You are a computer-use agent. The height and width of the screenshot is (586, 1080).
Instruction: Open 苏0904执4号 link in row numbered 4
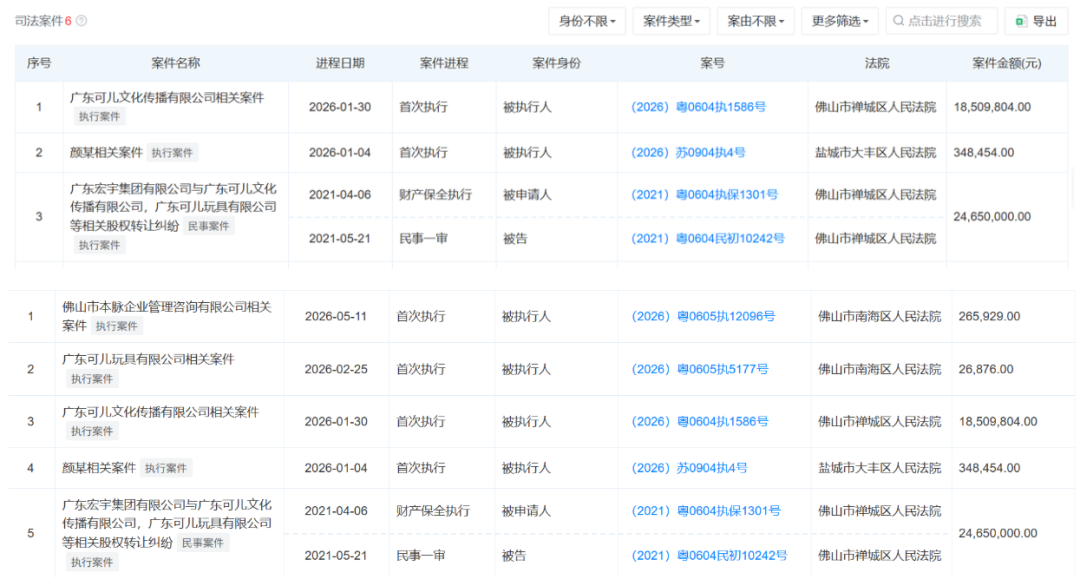(689, 468)
